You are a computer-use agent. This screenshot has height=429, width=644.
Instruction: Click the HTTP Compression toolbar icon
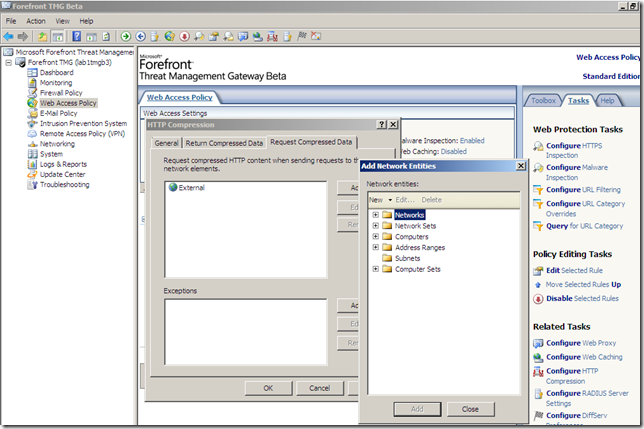(x=272, y=37)
